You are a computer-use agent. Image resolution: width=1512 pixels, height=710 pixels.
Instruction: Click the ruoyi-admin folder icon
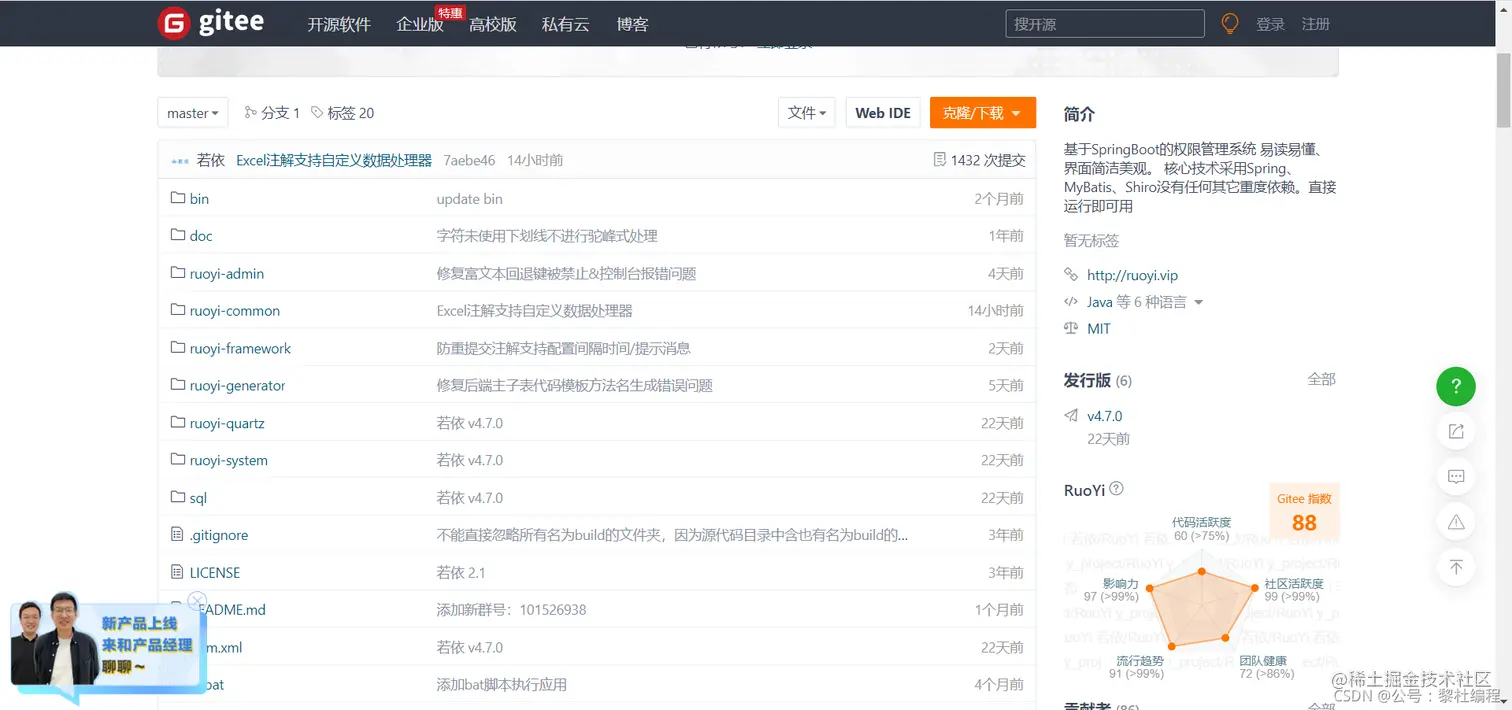click(x=178, y=273)
